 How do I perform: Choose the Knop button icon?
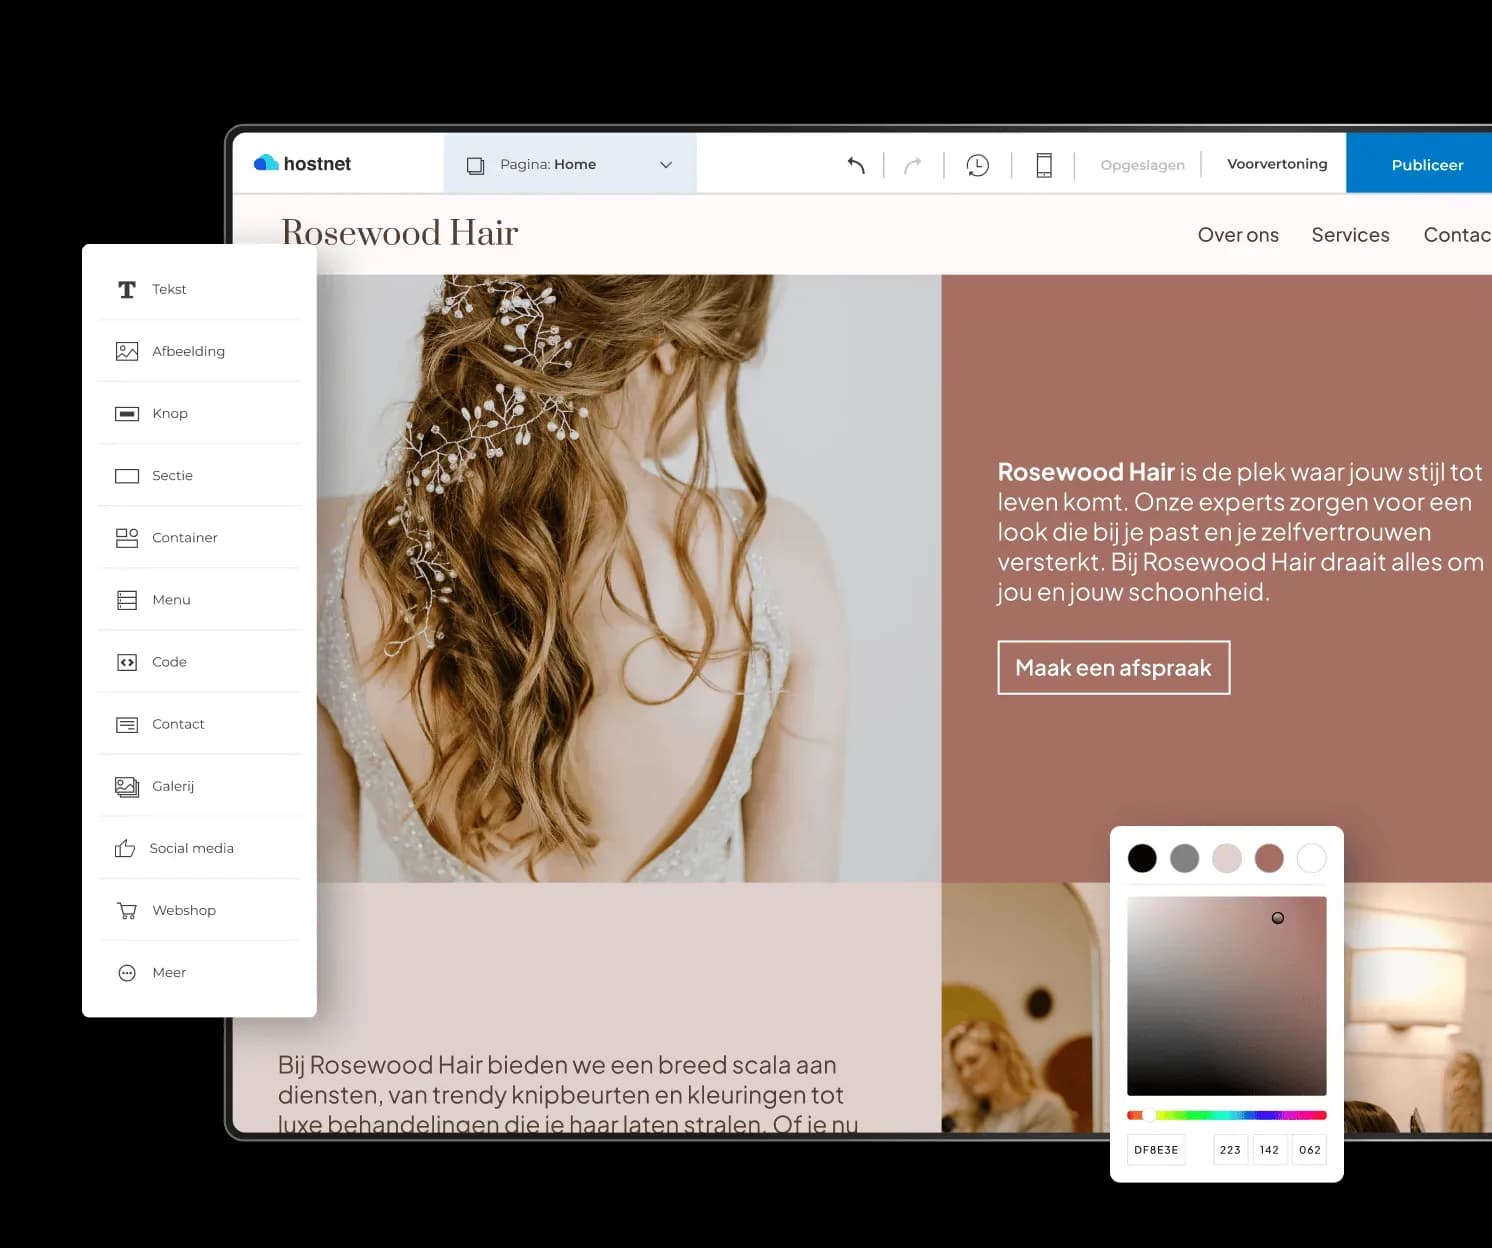click(x=127, y=414)
